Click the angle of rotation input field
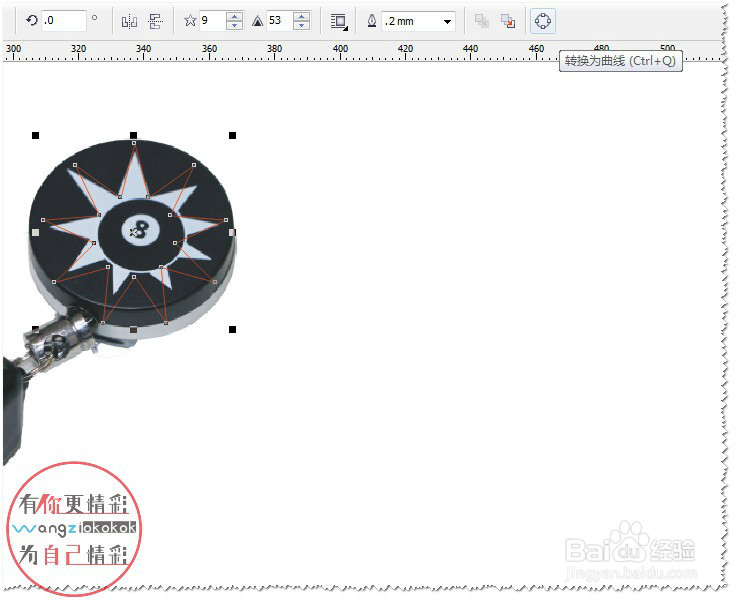This screenshot has height=600, width=737. pos(63,21)
